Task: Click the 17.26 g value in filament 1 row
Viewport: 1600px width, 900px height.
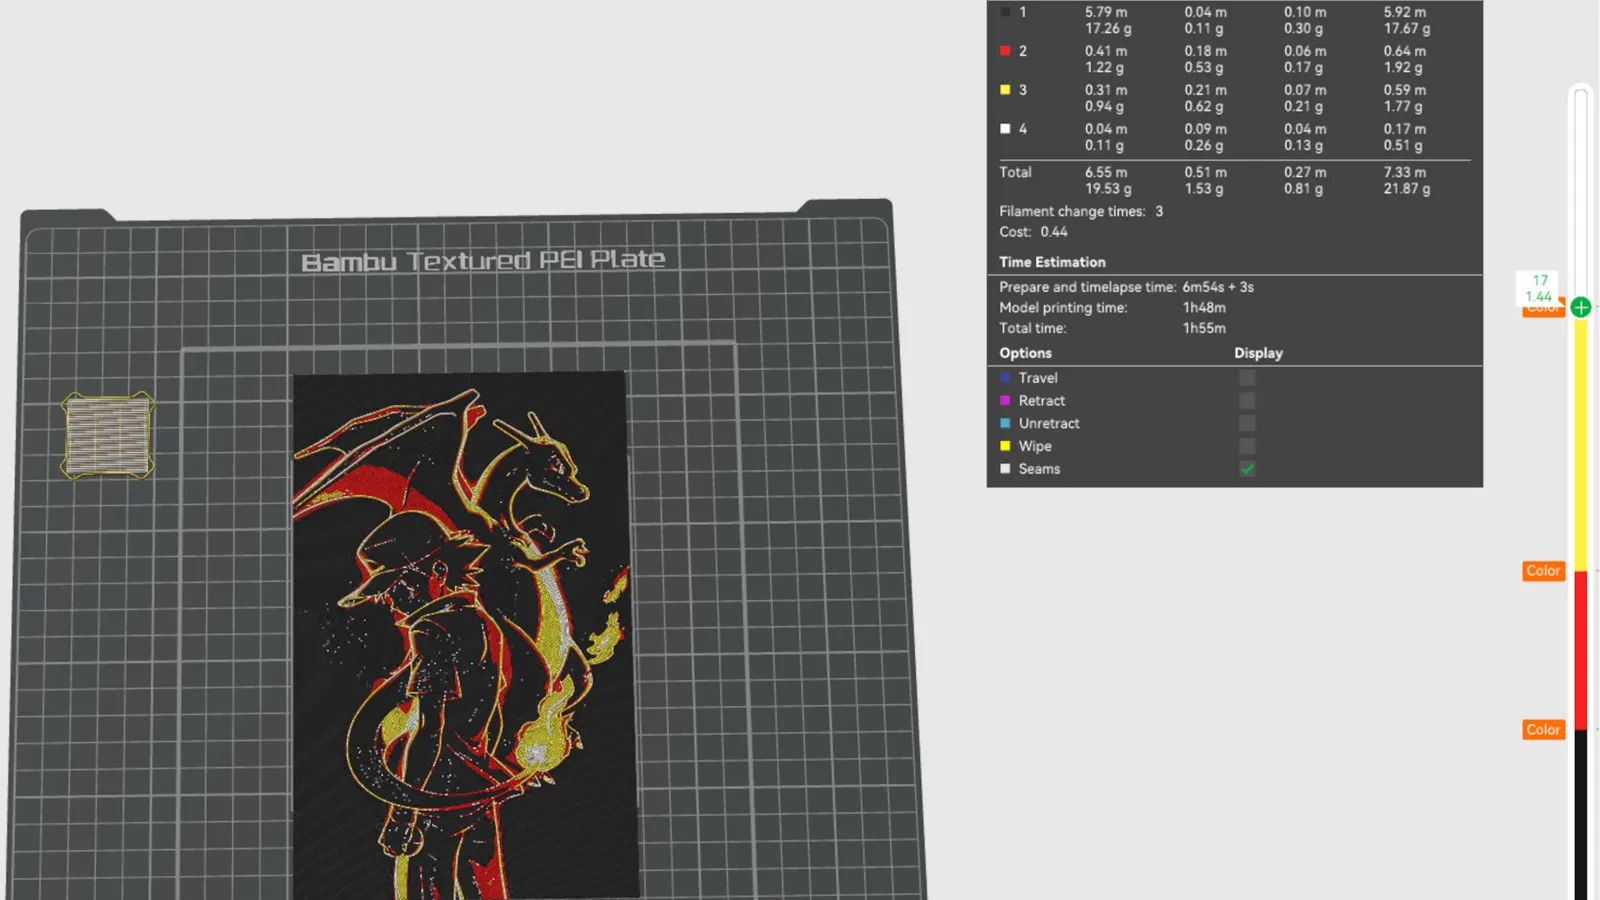Action: pos(1108,29)
